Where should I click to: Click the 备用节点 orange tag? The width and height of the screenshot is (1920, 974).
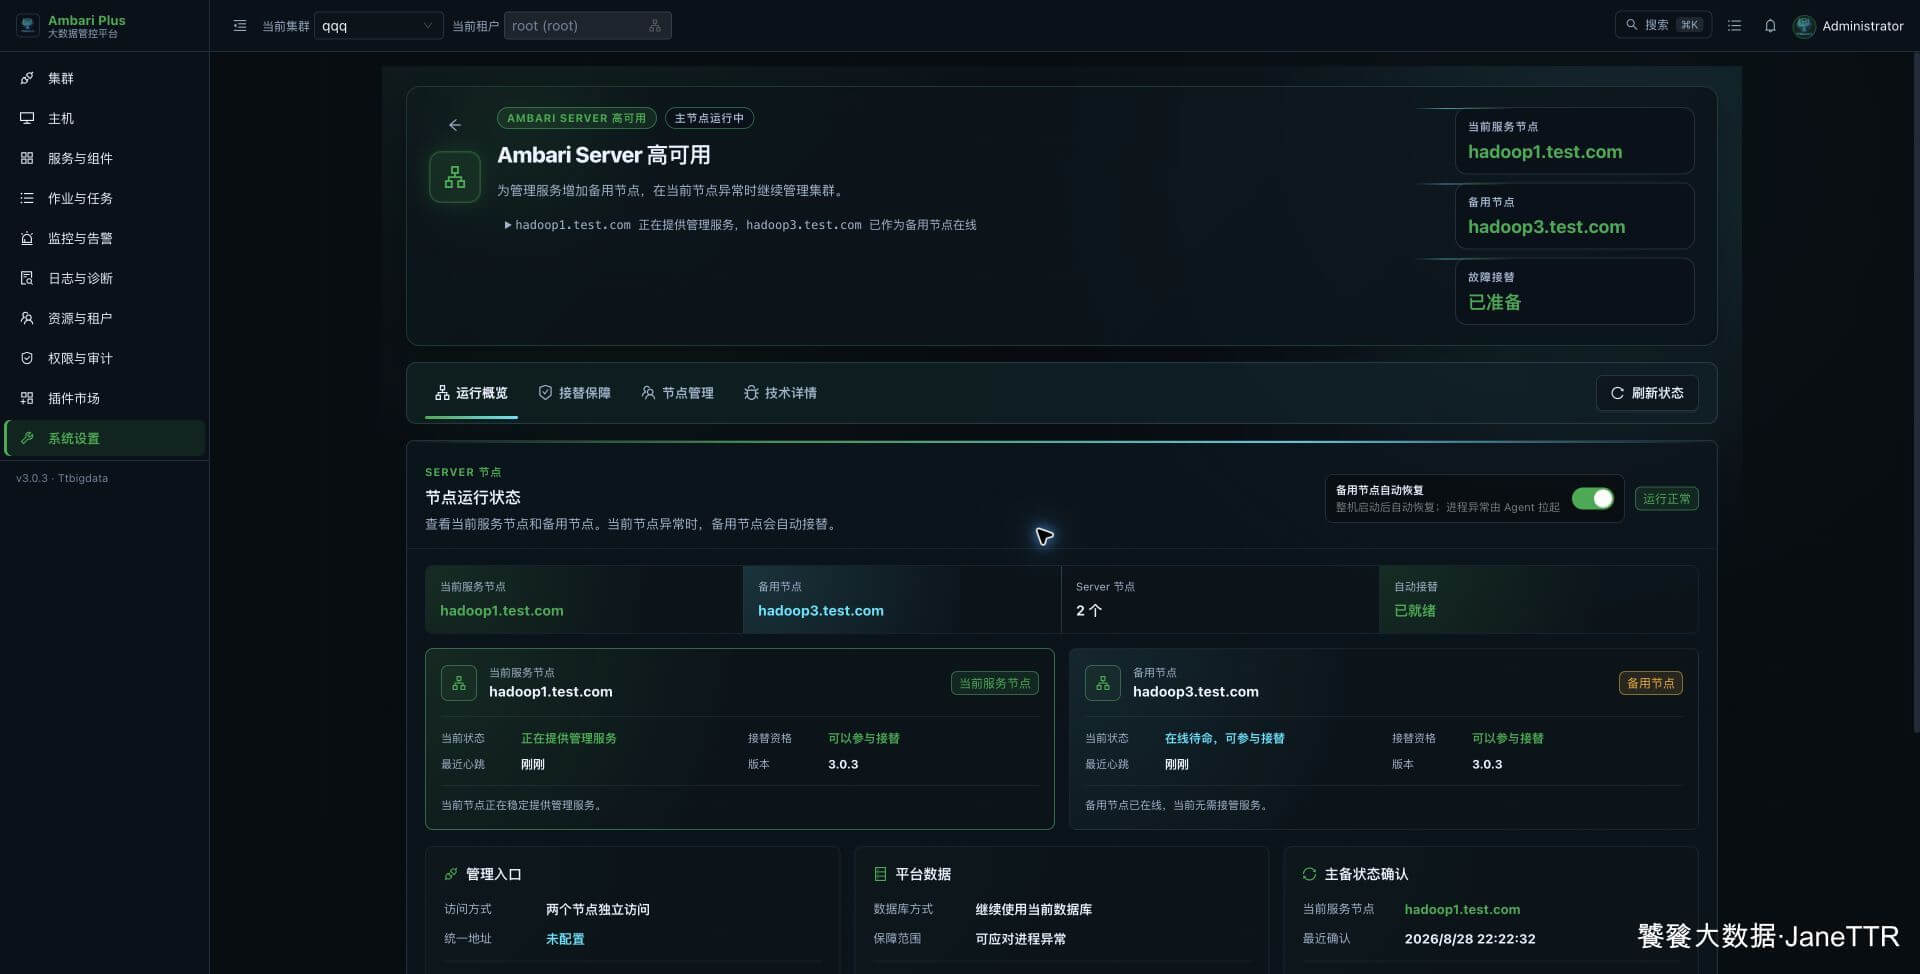tap(1651, 683)
